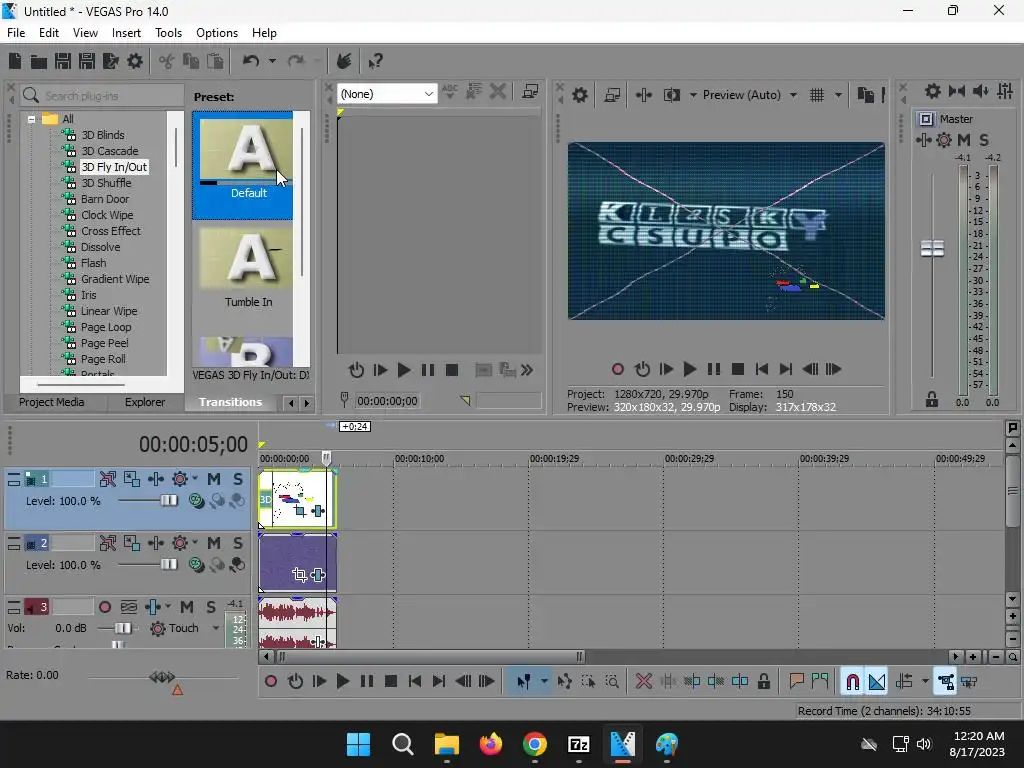1024x768 pixels.
Task: Open project Properties gear in main toolbar
Action: coord(135,61)
